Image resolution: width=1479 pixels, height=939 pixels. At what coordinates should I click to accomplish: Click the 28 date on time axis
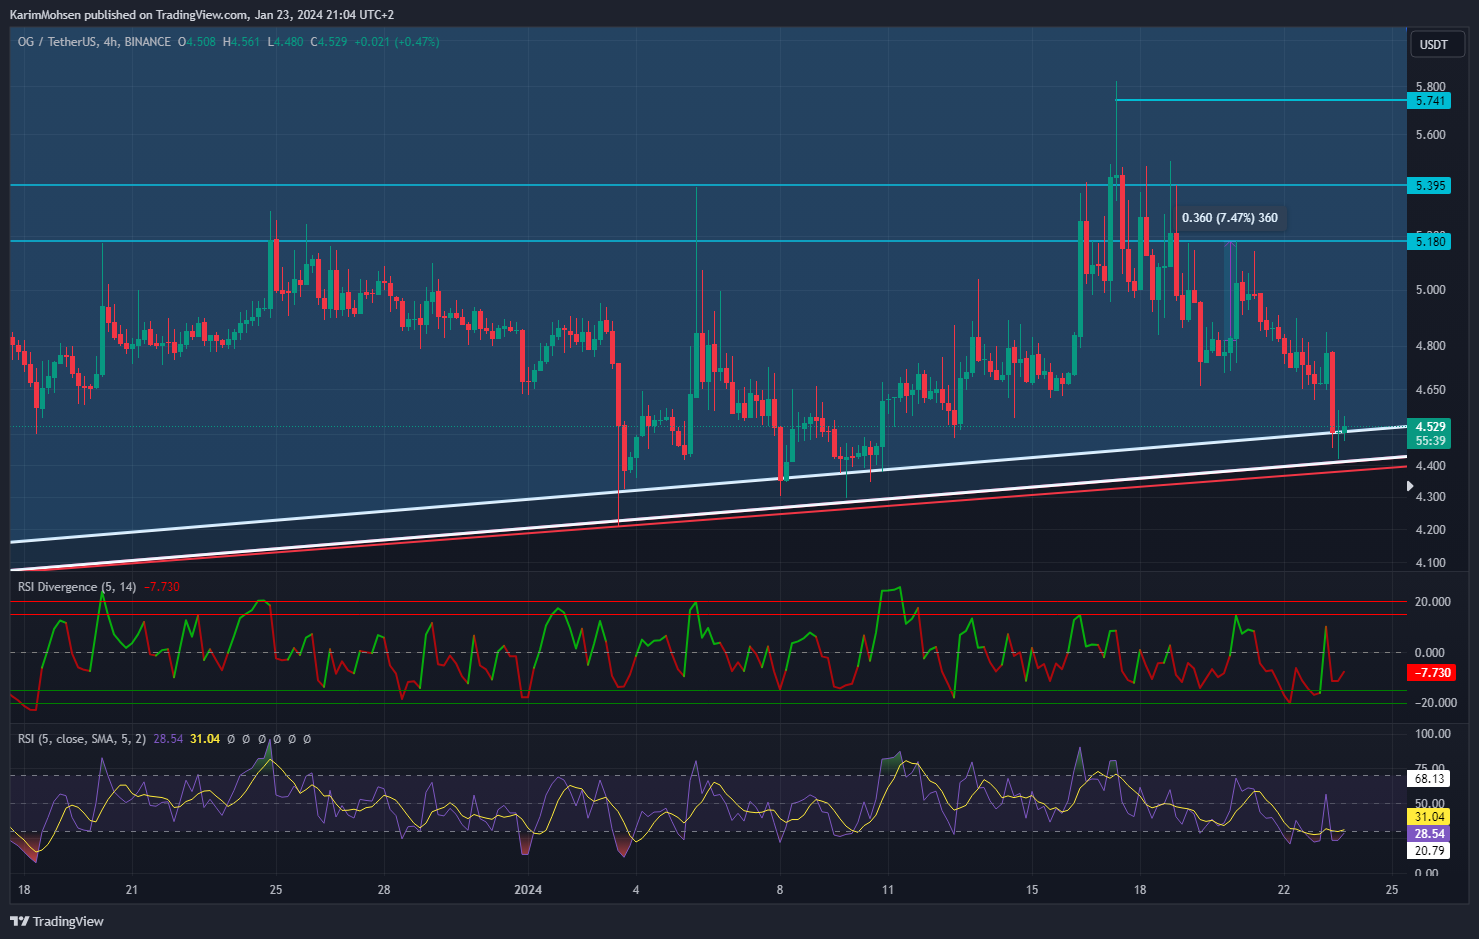tap(384, 890)
